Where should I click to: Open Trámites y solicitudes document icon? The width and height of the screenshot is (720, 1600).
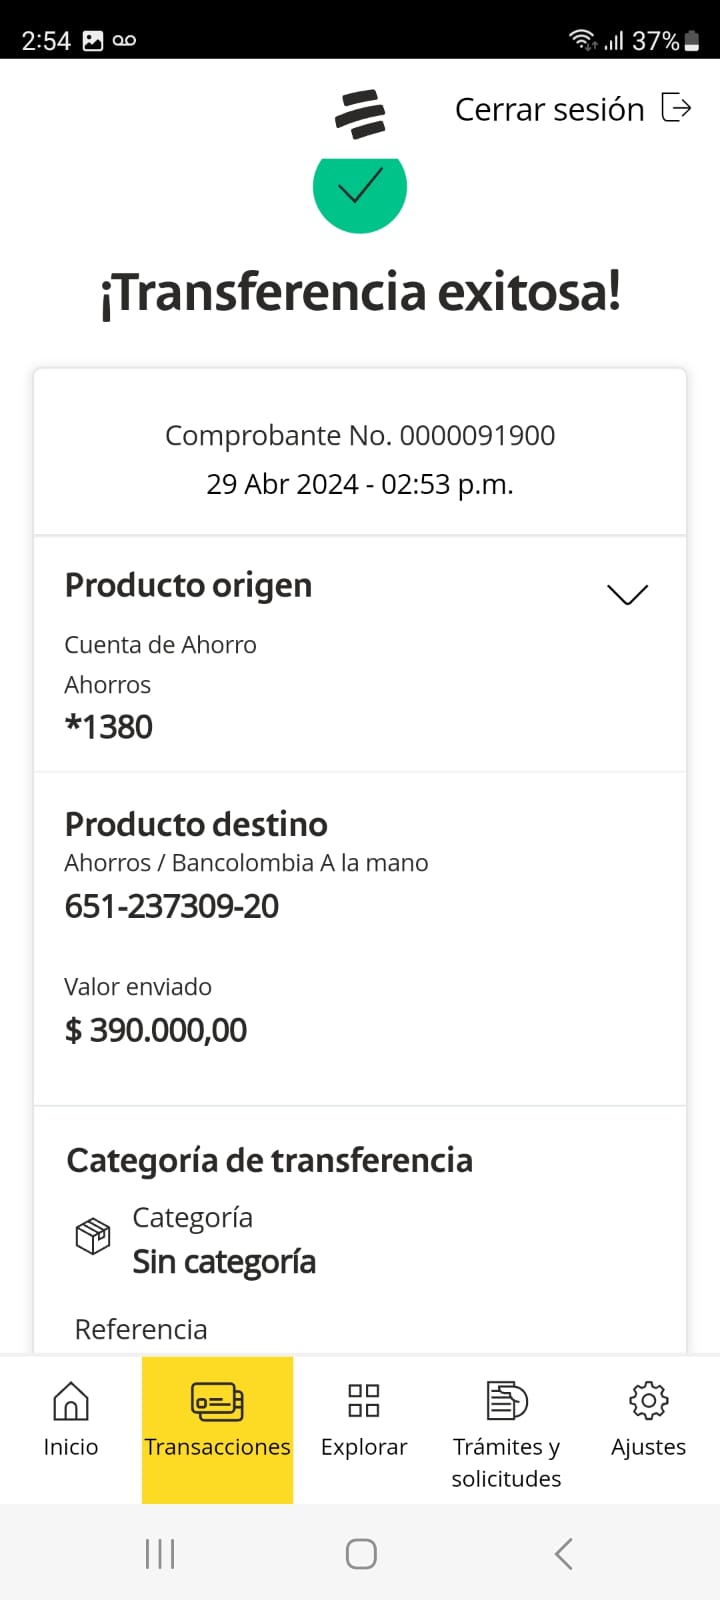click(506, 1400)
